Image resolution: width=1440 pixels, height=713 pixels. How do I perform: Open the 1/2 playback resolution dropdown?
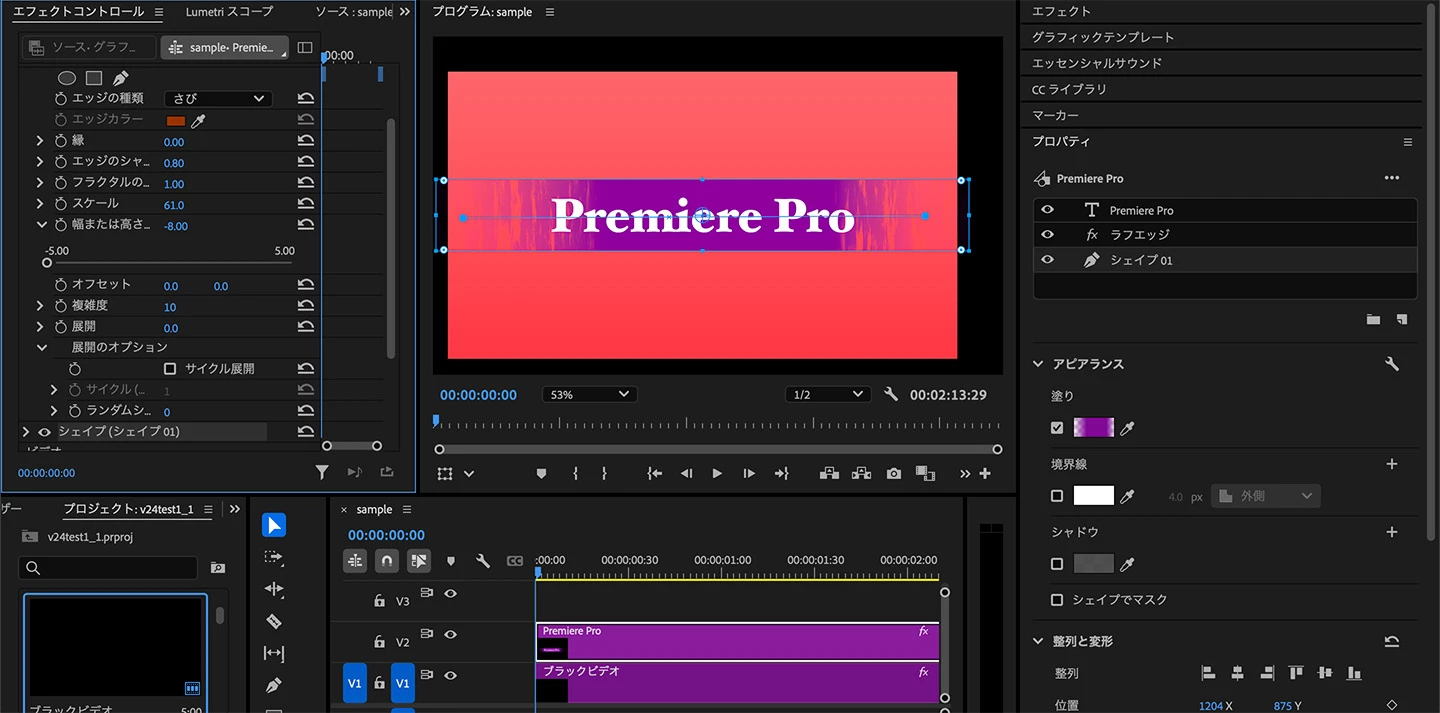click(828, 395)
